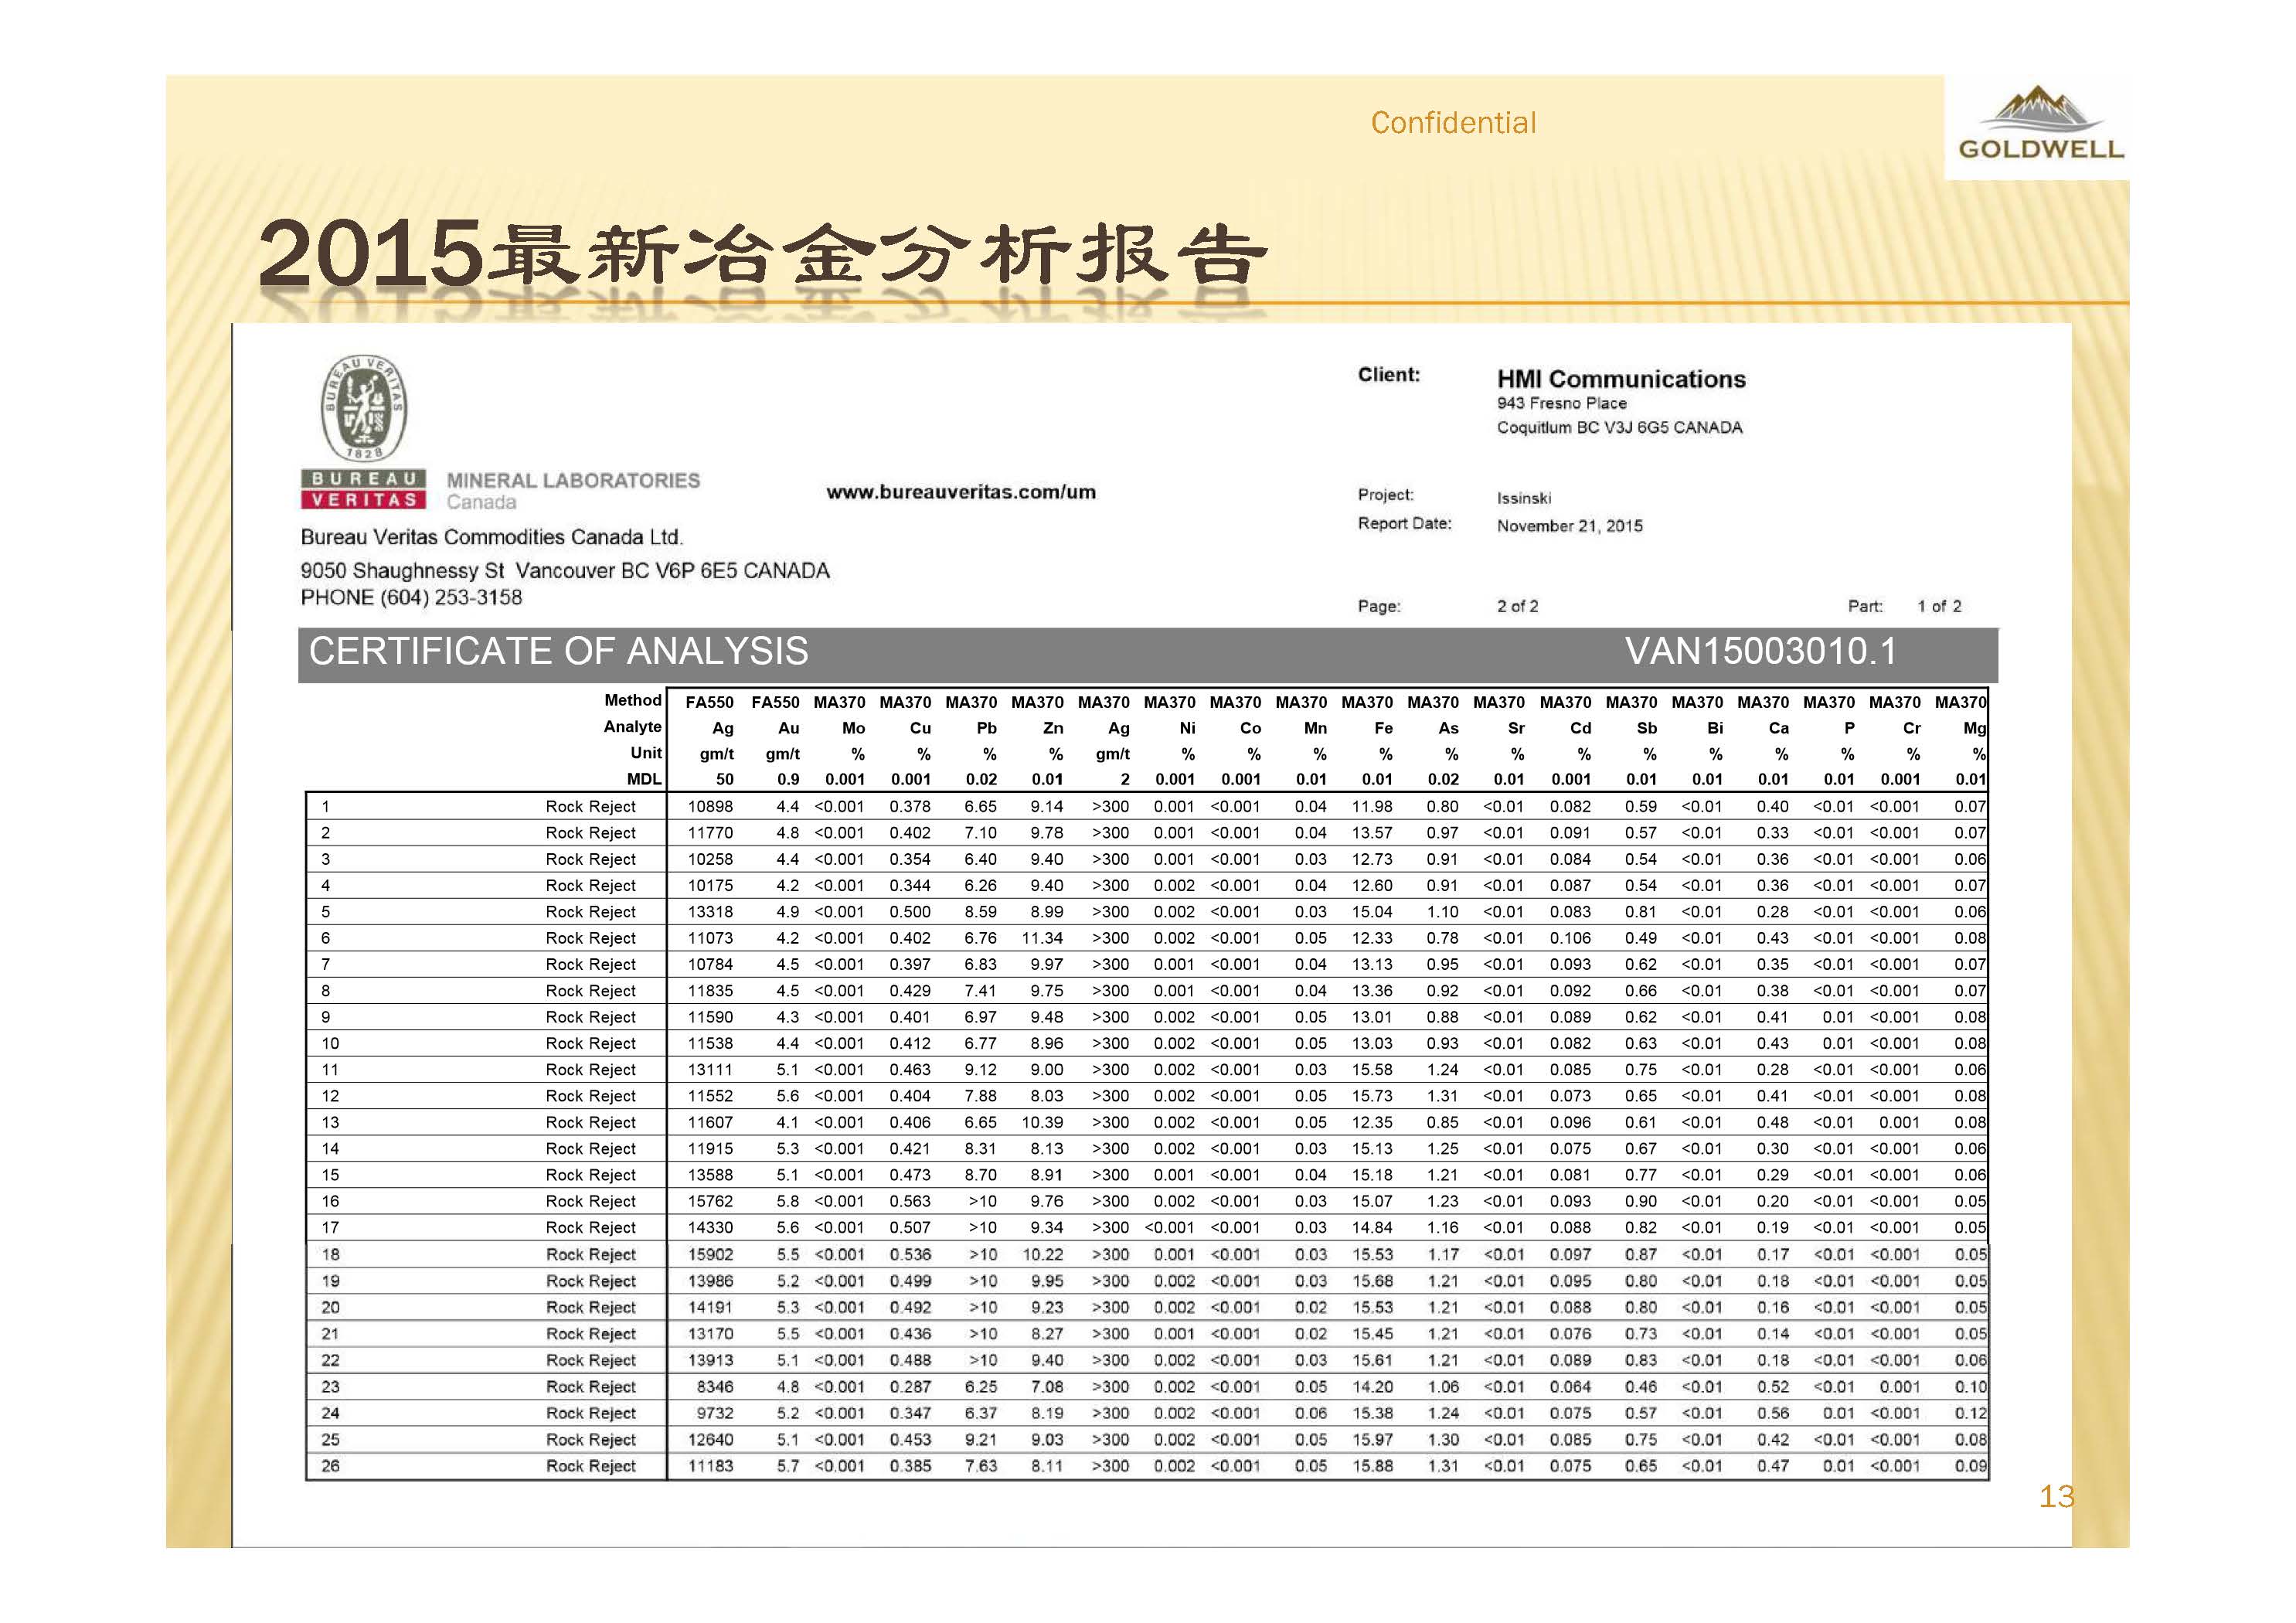Click the Pb analyte column header
The width and height of the screenshot is (2296, 1623).
(x=986, y=729)
